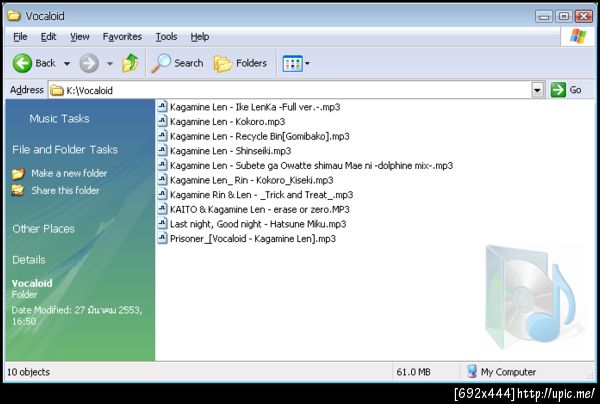Expand the Other Places section
Viewport: 600px width, 404px height.
pos(44,229)
